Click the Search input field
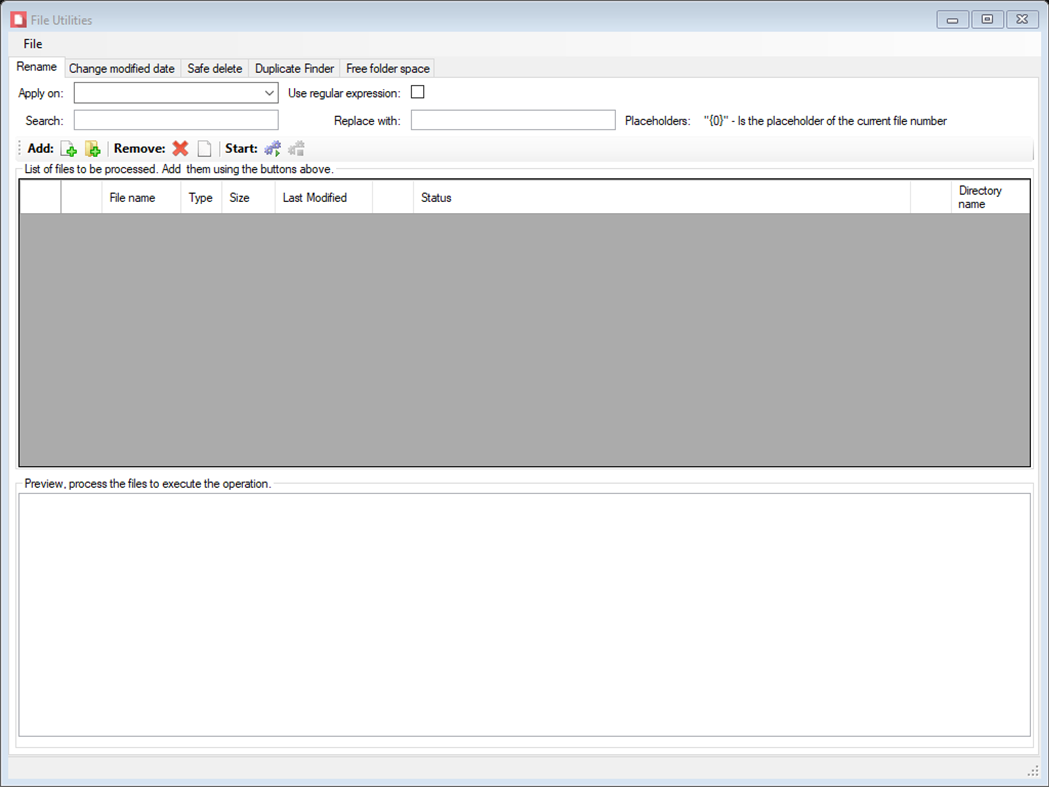Image resolution: width=1049 pixels, height=787 pixels. pos(175,120)
